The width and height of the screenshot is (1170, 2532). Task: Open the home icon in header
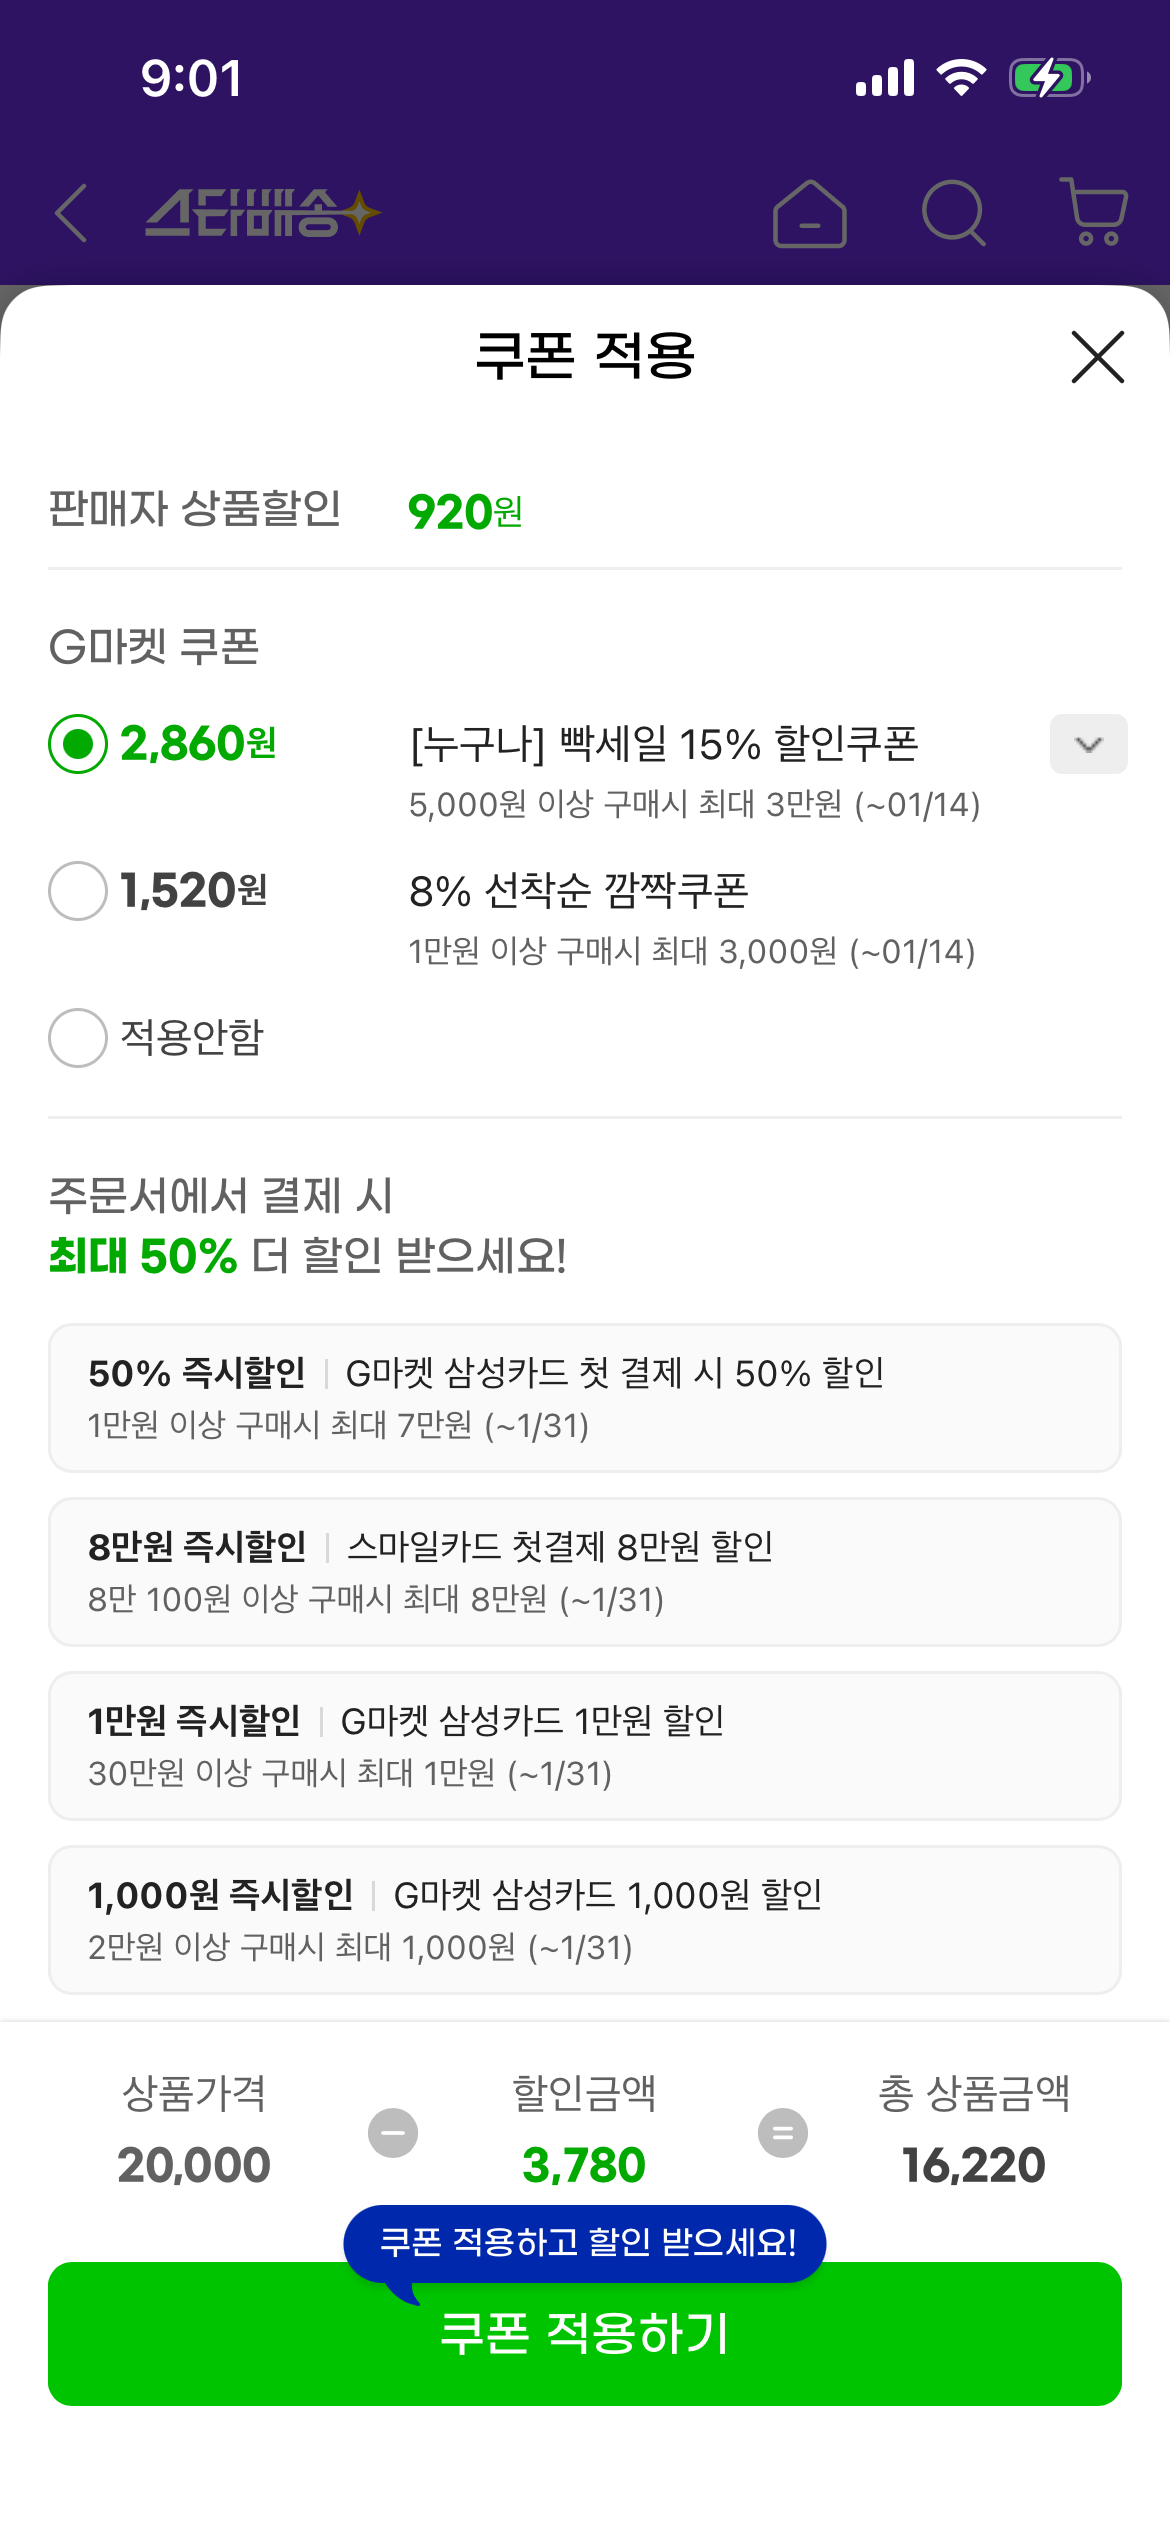click(809, 214)
